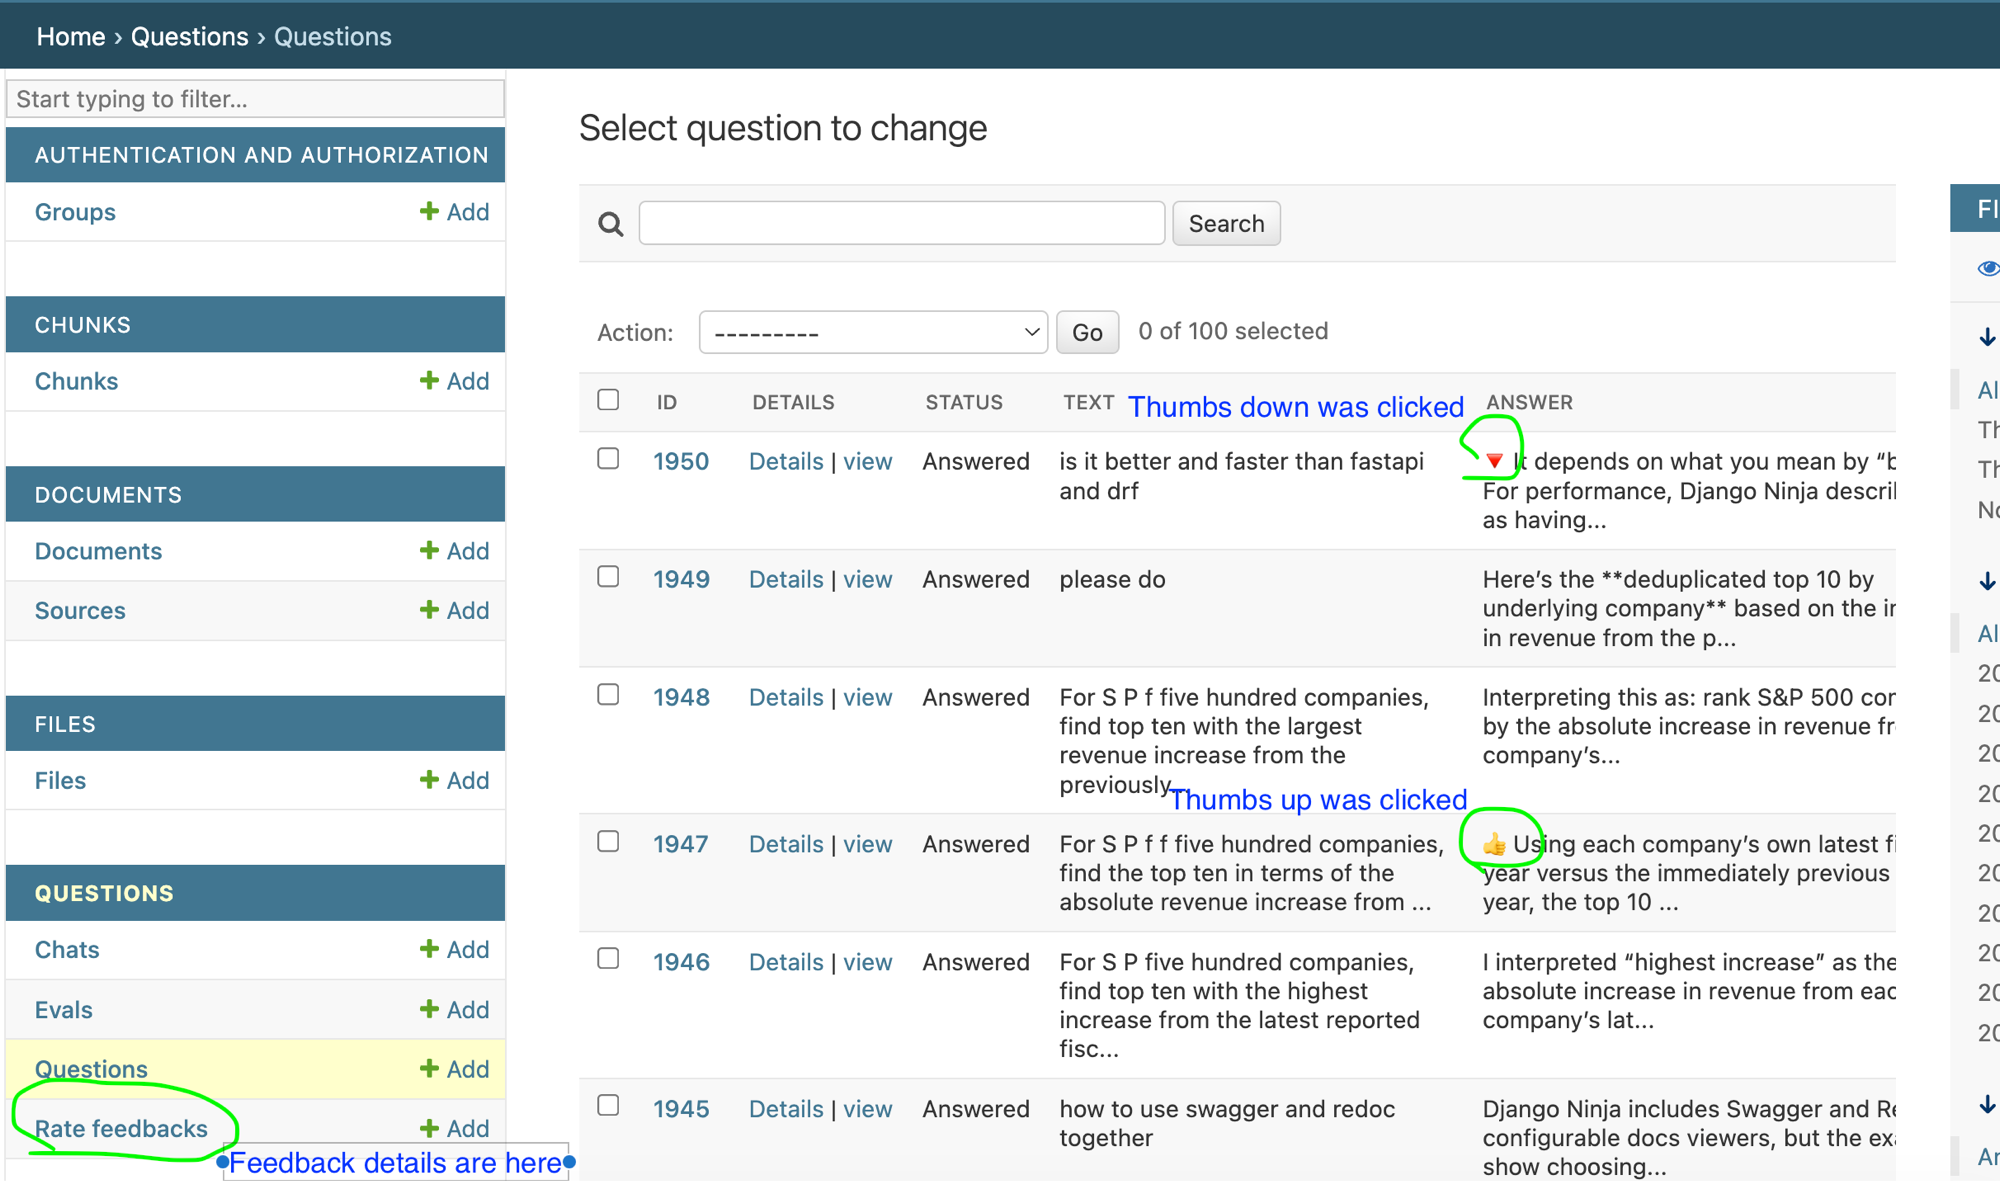2000x1185 pixels.
Task: Click the DOCUMENTS section header
Action: pos(255,495)
